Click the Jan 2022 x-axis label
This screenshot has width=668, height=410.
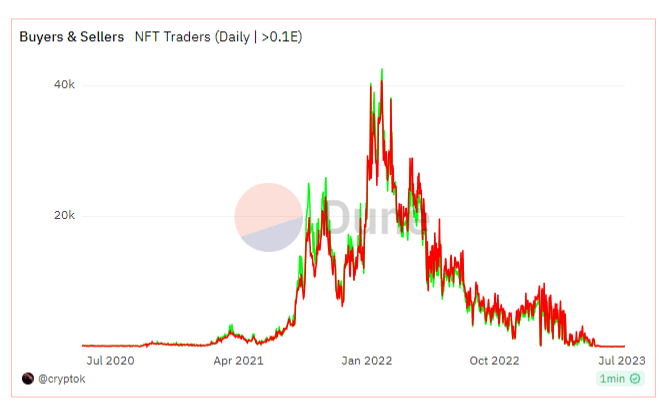coord(366,361)
